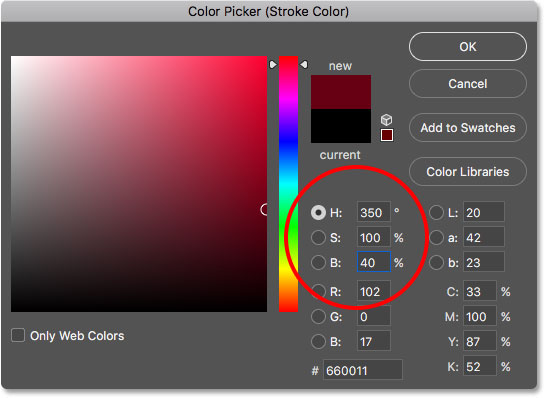This screenshot has width=545, height=398.
Task: Select the G green radio button
Action: point(318,317)
